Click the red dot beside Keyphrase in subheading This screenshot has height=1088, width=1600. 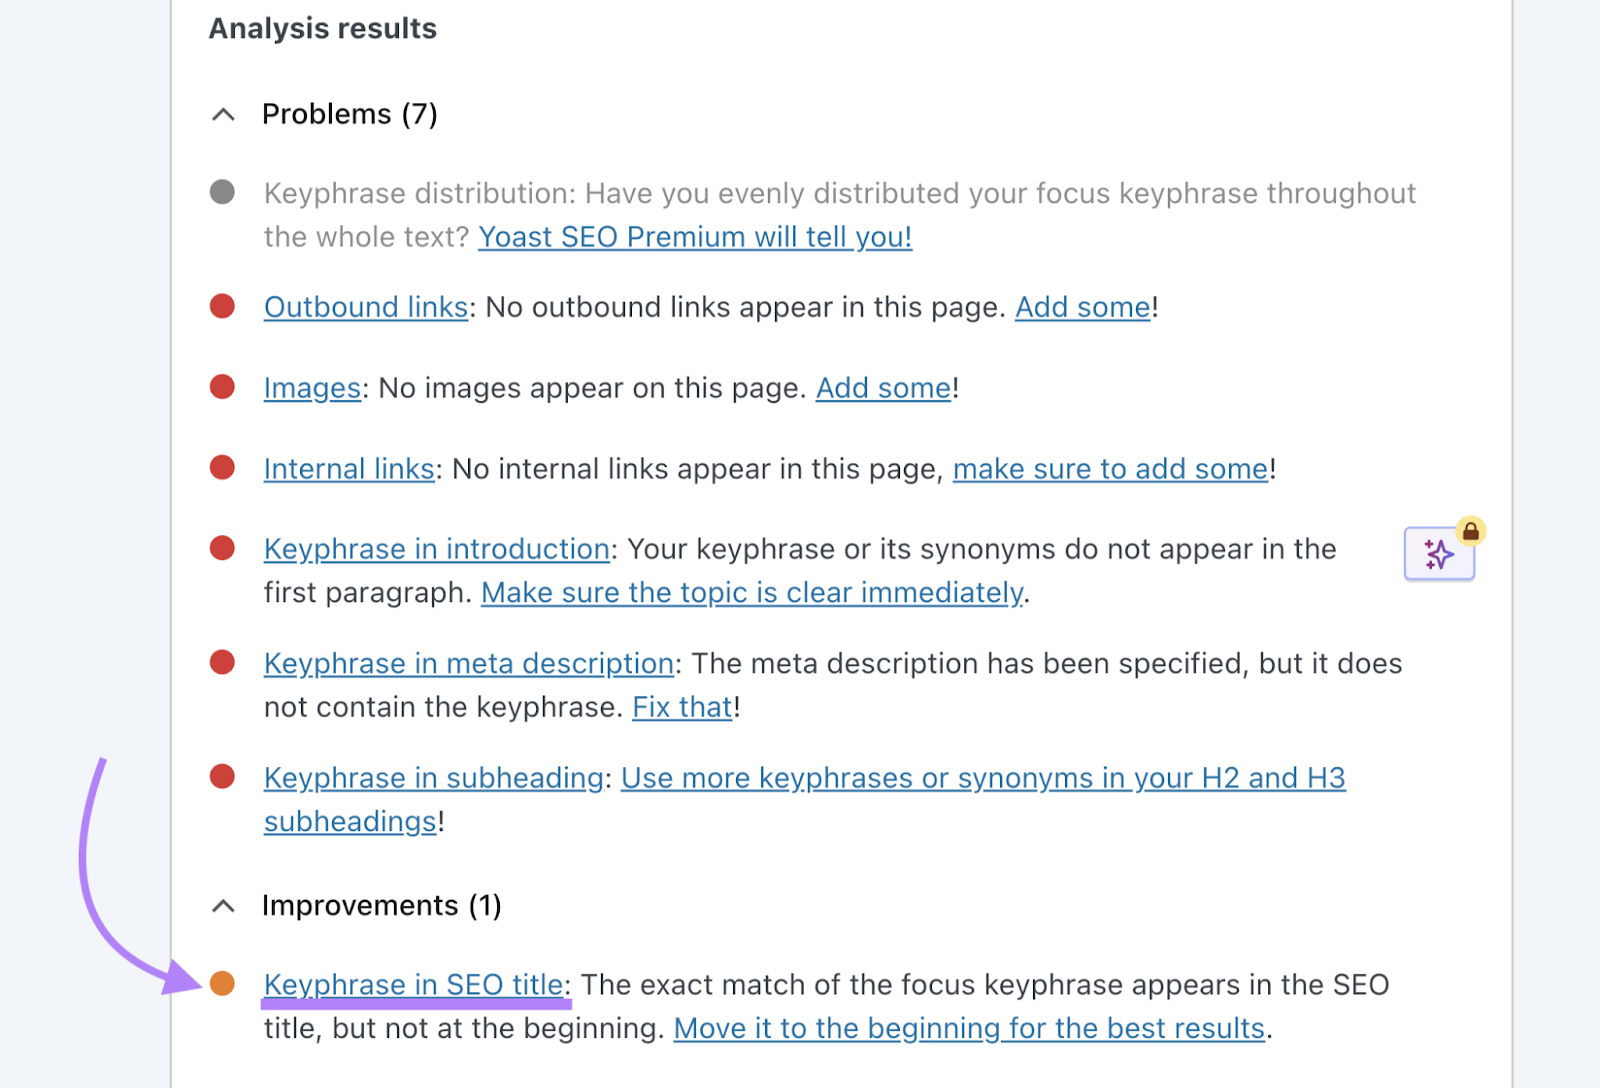coord(222,777)
